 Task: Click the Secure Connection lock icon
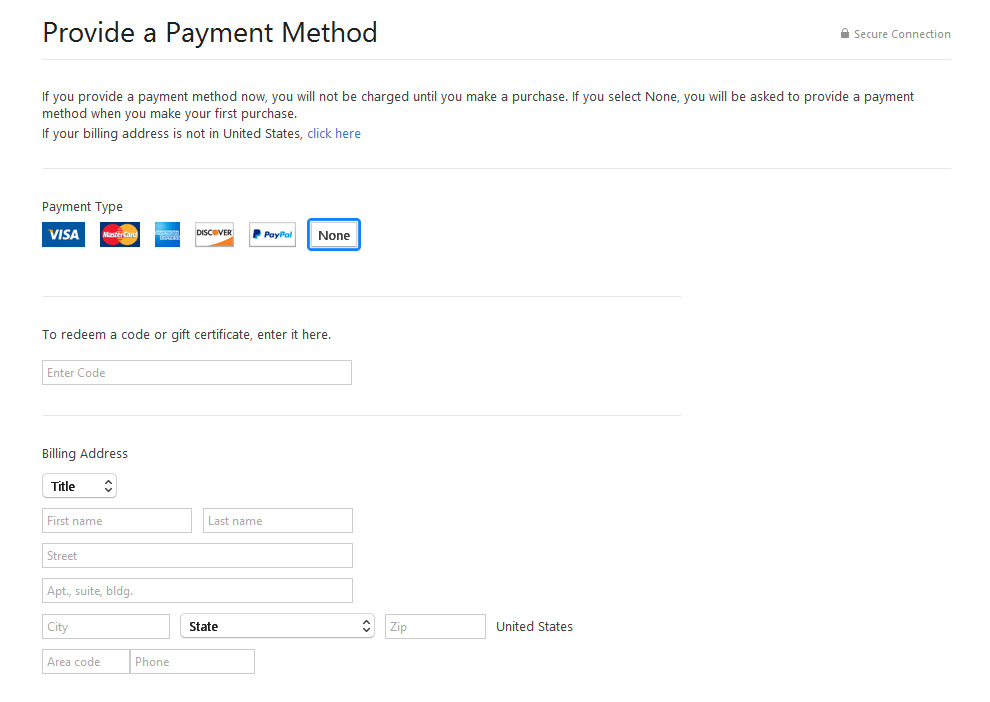[x=845, y=33]
